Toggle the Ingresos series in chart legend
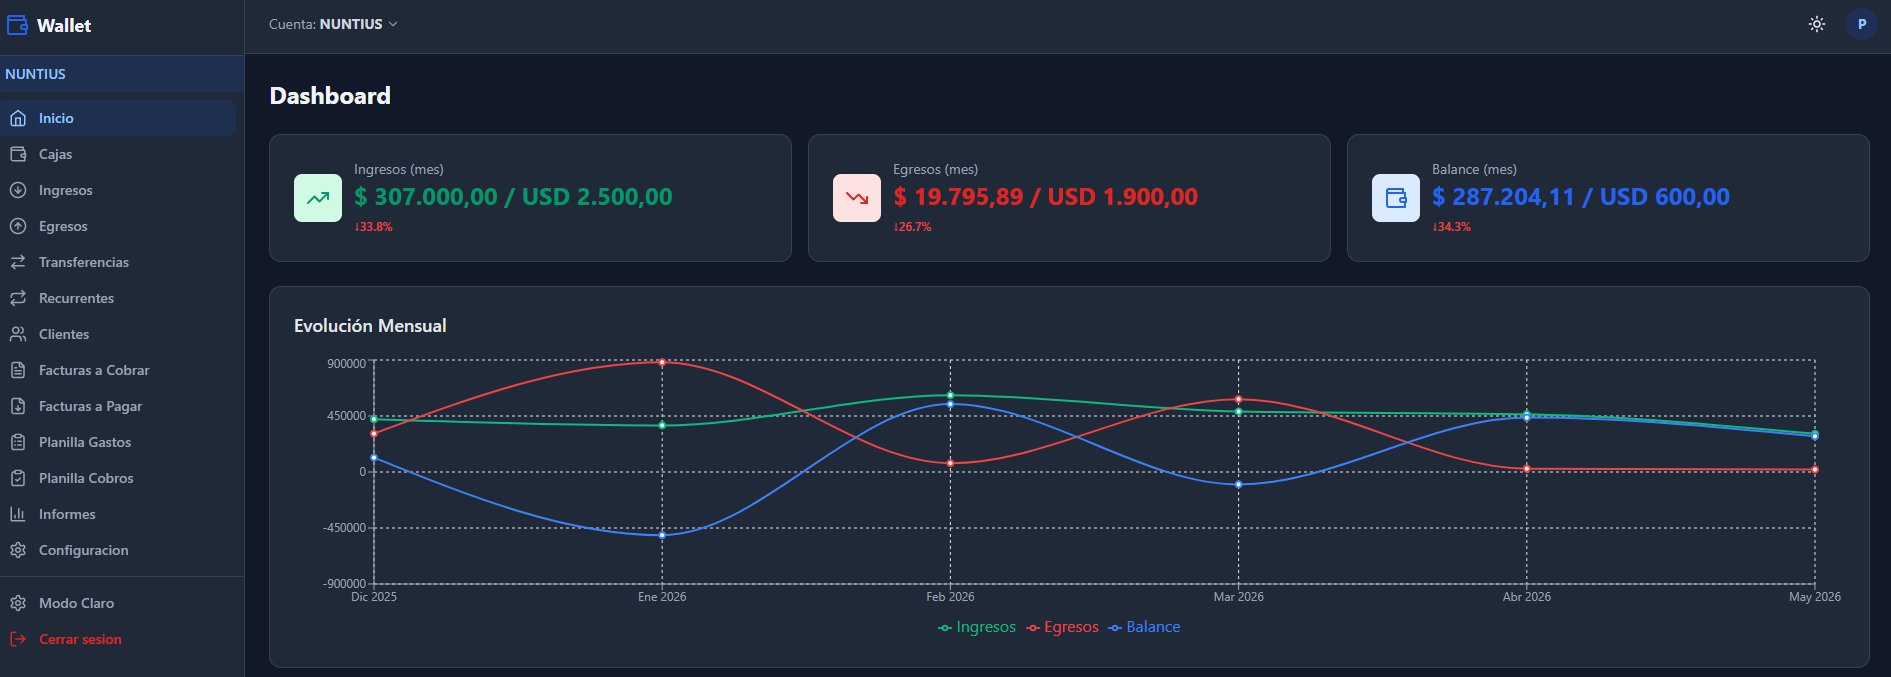 (x=977, y=627)
